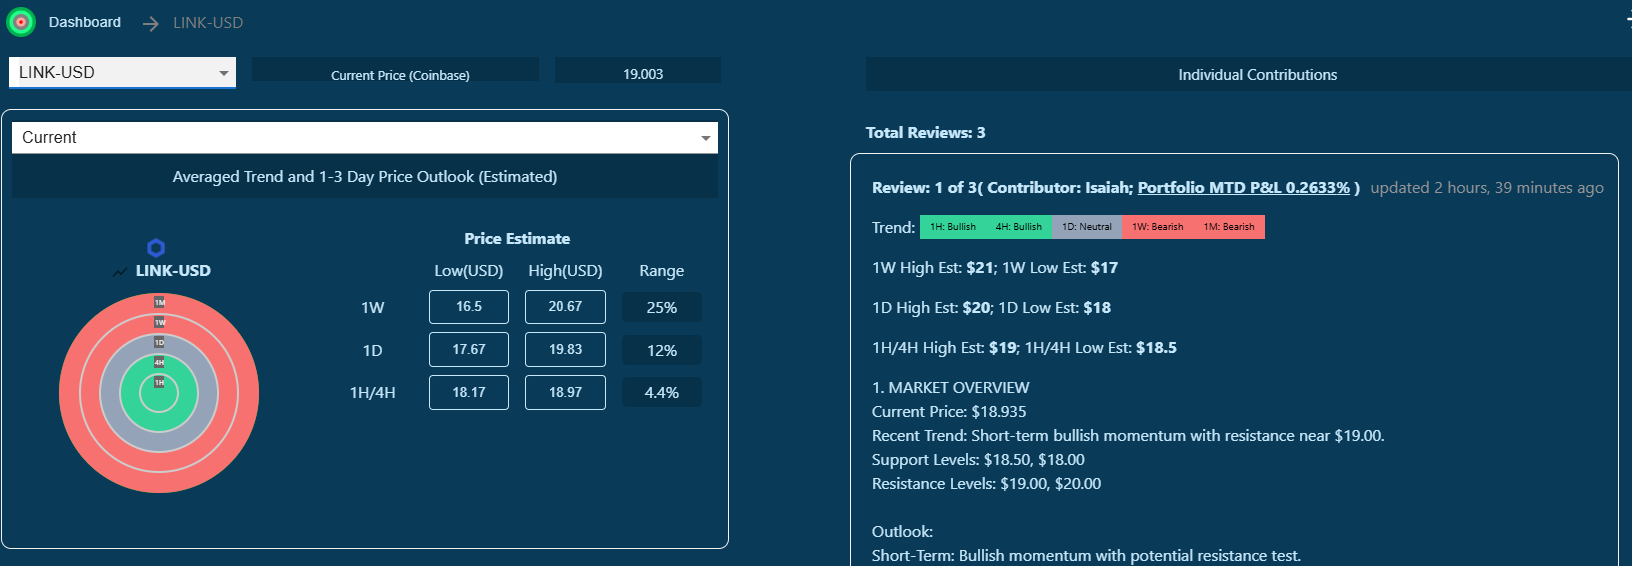Screen dimensions: 1632x566
Task: Click the green target logo icon
Action: pos(20,21)
